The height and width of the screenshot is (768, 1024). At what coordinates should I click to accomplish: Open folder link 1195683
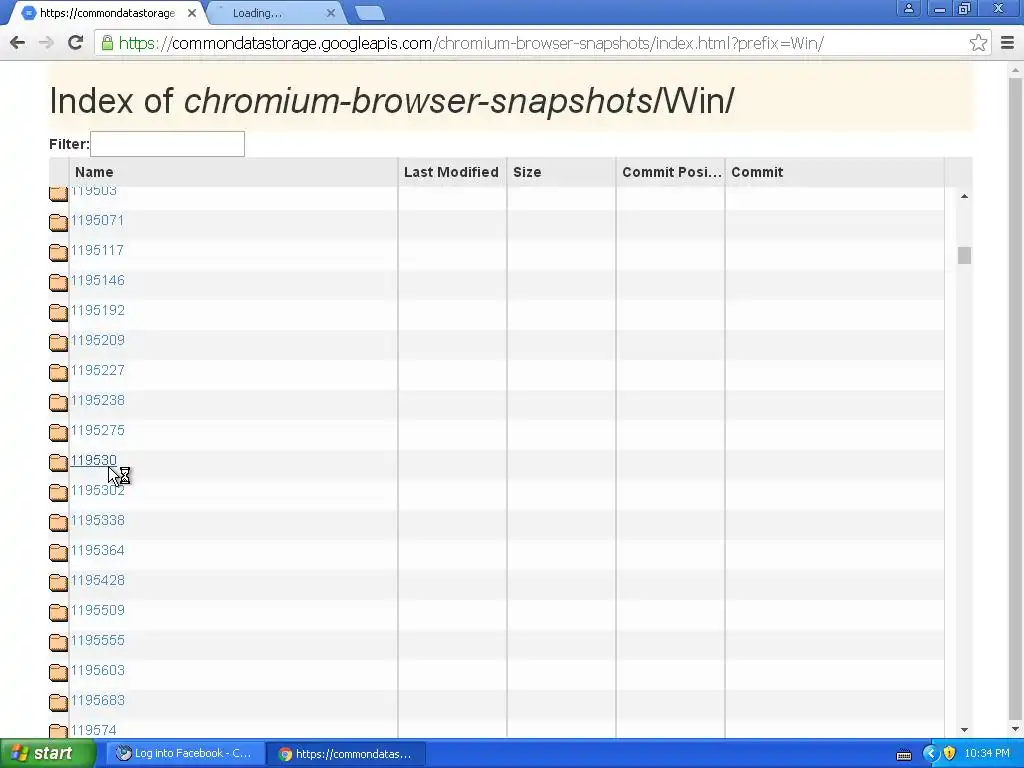[x=97, y=701]
